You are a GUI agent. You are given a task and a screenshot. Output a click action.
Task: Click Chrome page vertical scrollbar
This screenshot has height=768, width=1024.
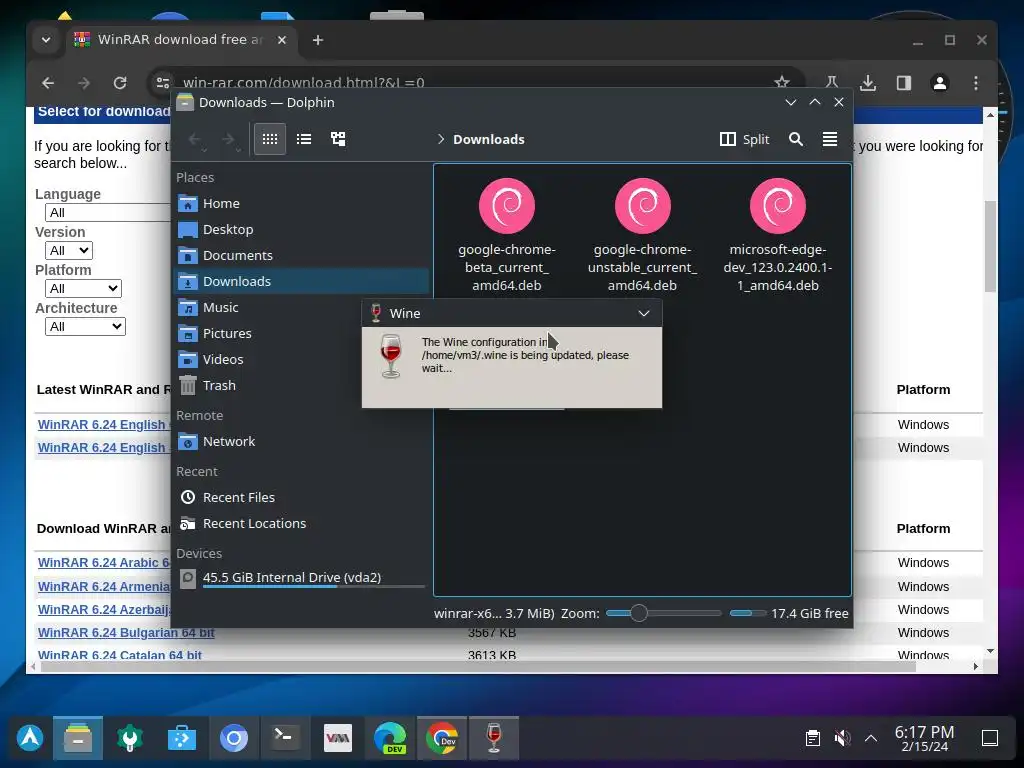(x=990, y=247)
